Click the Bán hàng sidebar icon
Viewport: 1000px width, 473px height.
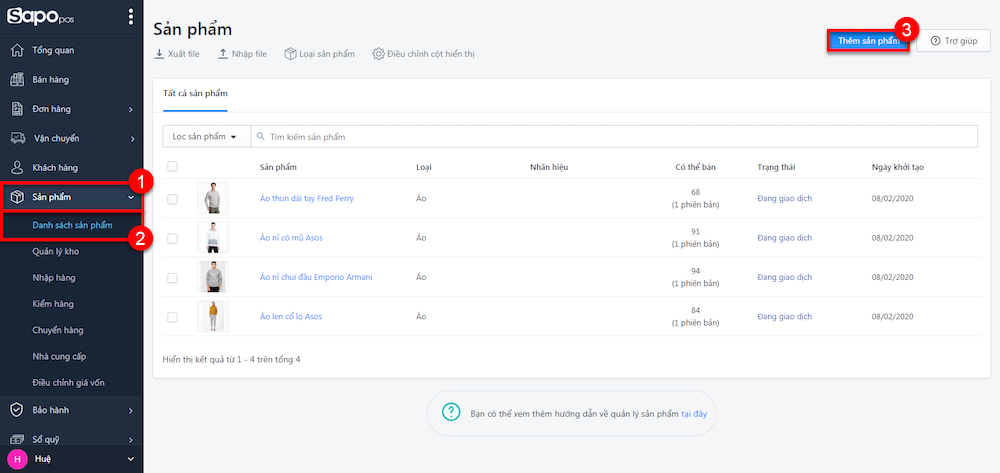[x=17, y=80]
